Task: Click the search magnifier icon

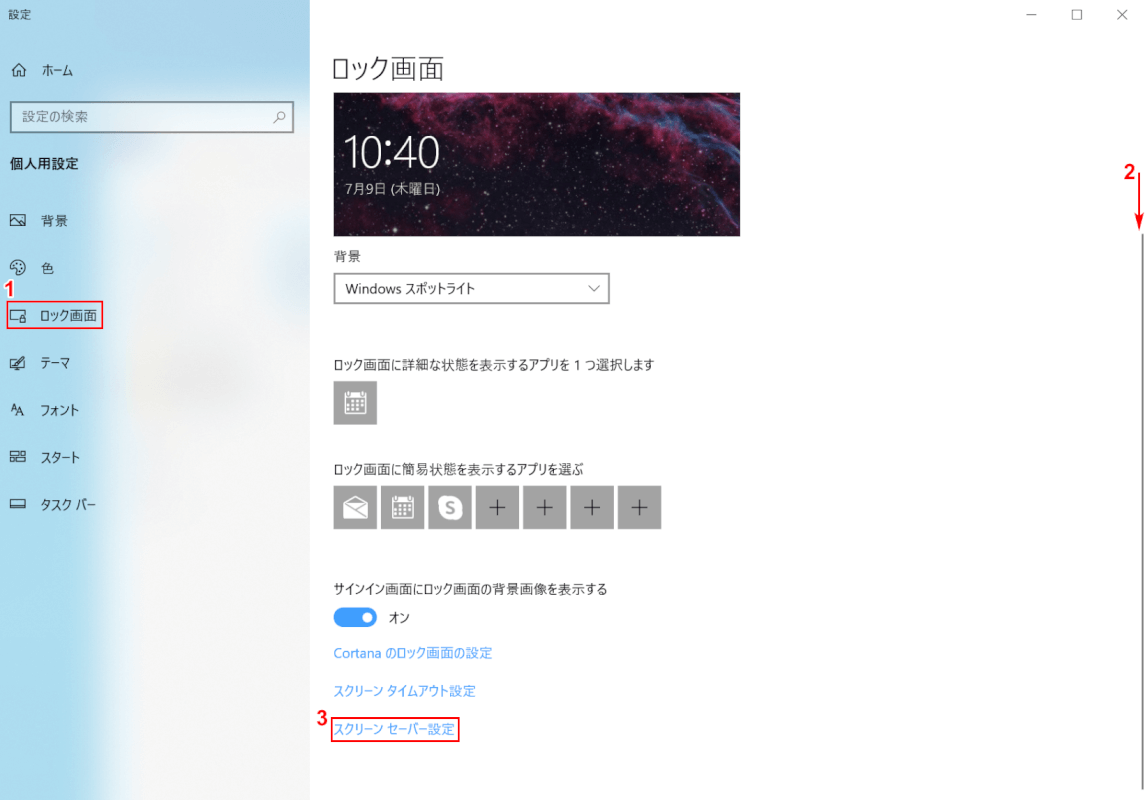Action: (x=280, y=117)
